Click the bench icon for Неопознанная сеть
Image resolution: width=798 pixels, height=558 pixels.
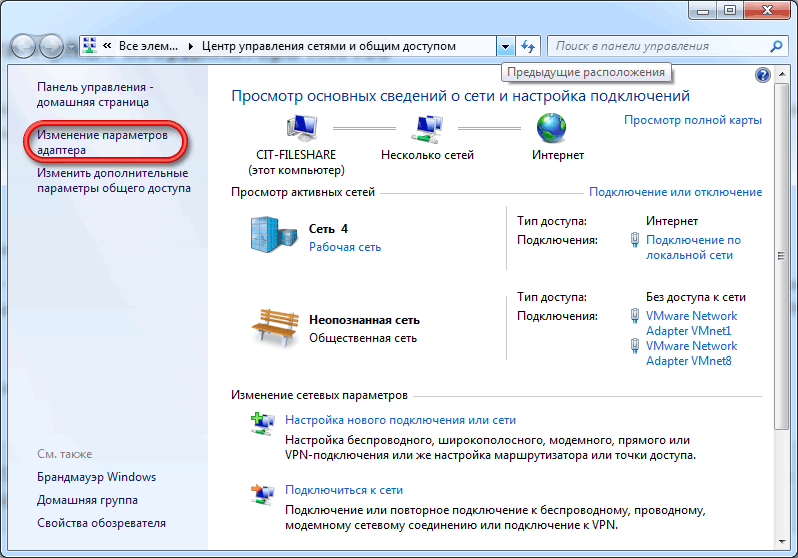pyautogui.click(x=275, y=327)
